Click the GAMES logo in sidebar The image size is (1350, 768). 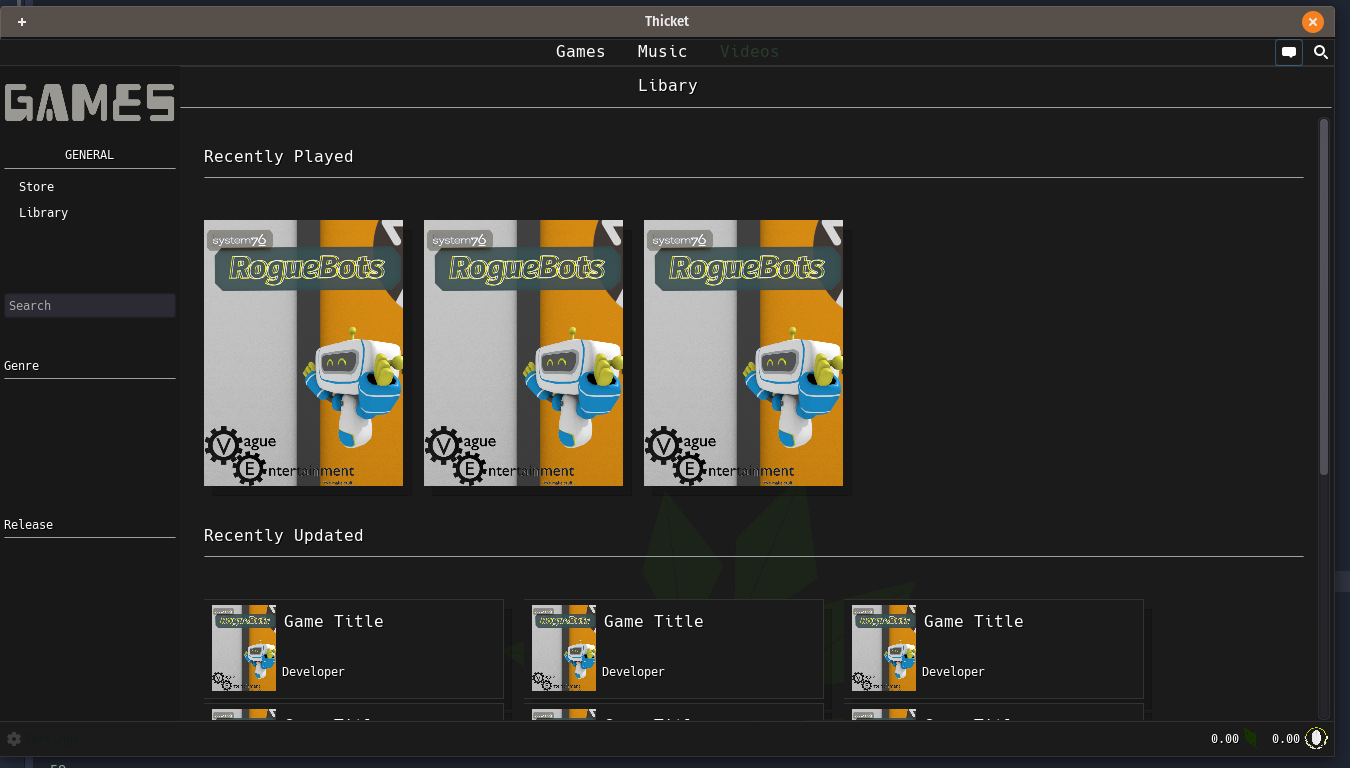(89, 103)
